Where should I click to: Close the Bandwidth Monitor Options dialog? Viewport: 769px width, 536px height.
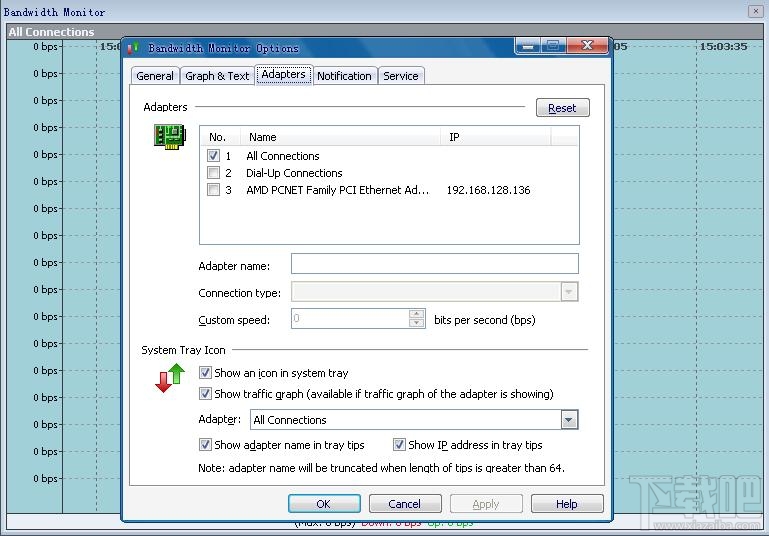coord(587,46)
